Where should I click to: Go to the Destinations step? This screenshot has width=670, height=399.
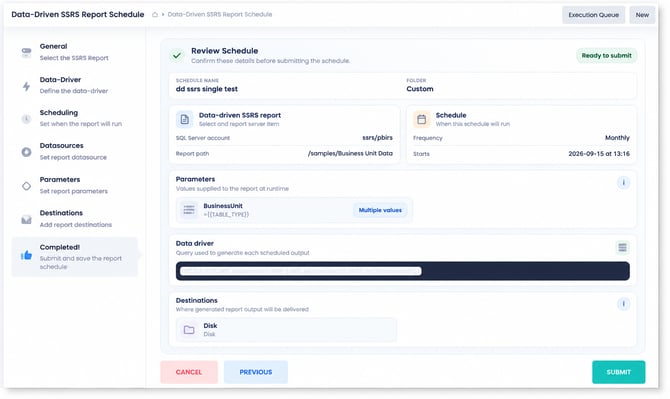[x=75, y=219]
